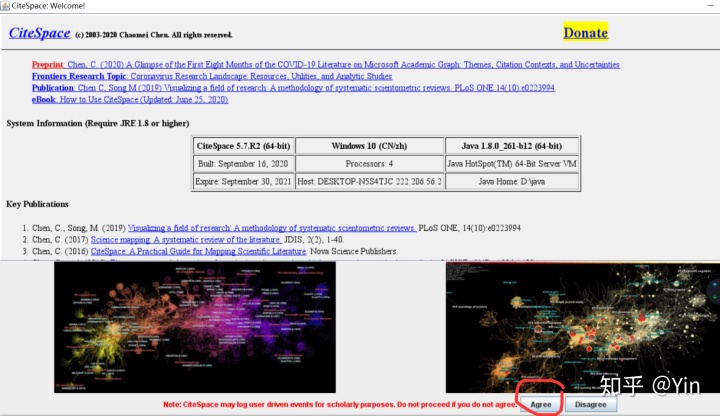Select the CiteSpace 5.7.R2 (64-bit) cell
720x416 pixels.
click(243, 146)
